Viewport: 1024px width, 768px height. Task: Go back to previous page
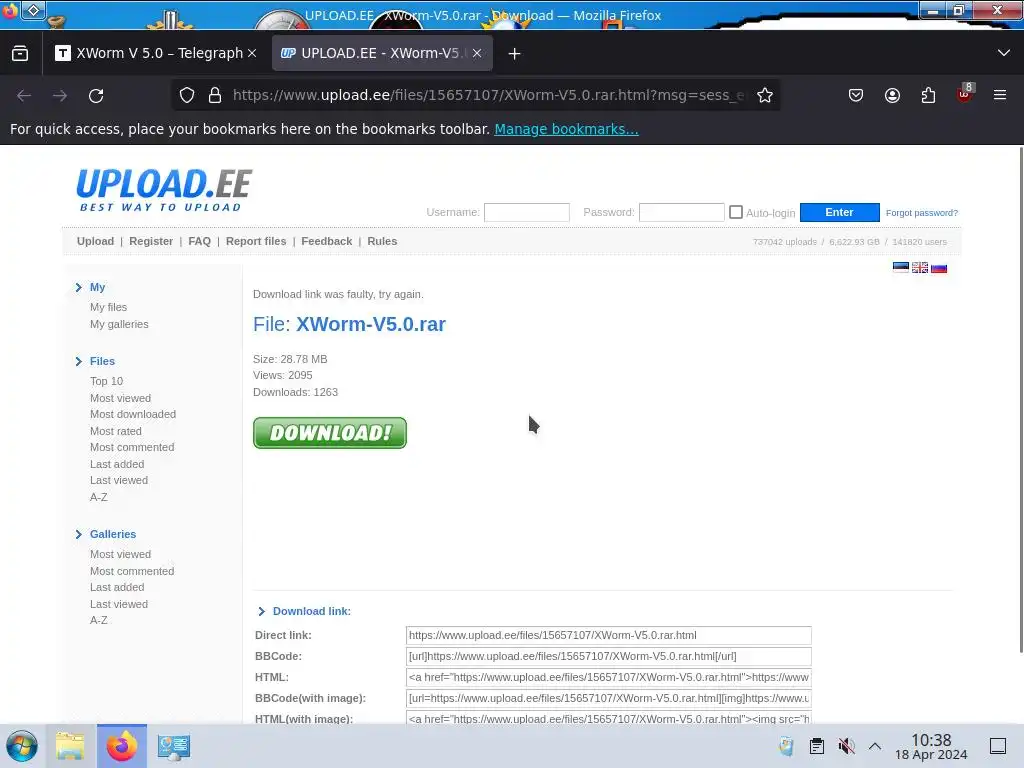click(x=24, y=96)
